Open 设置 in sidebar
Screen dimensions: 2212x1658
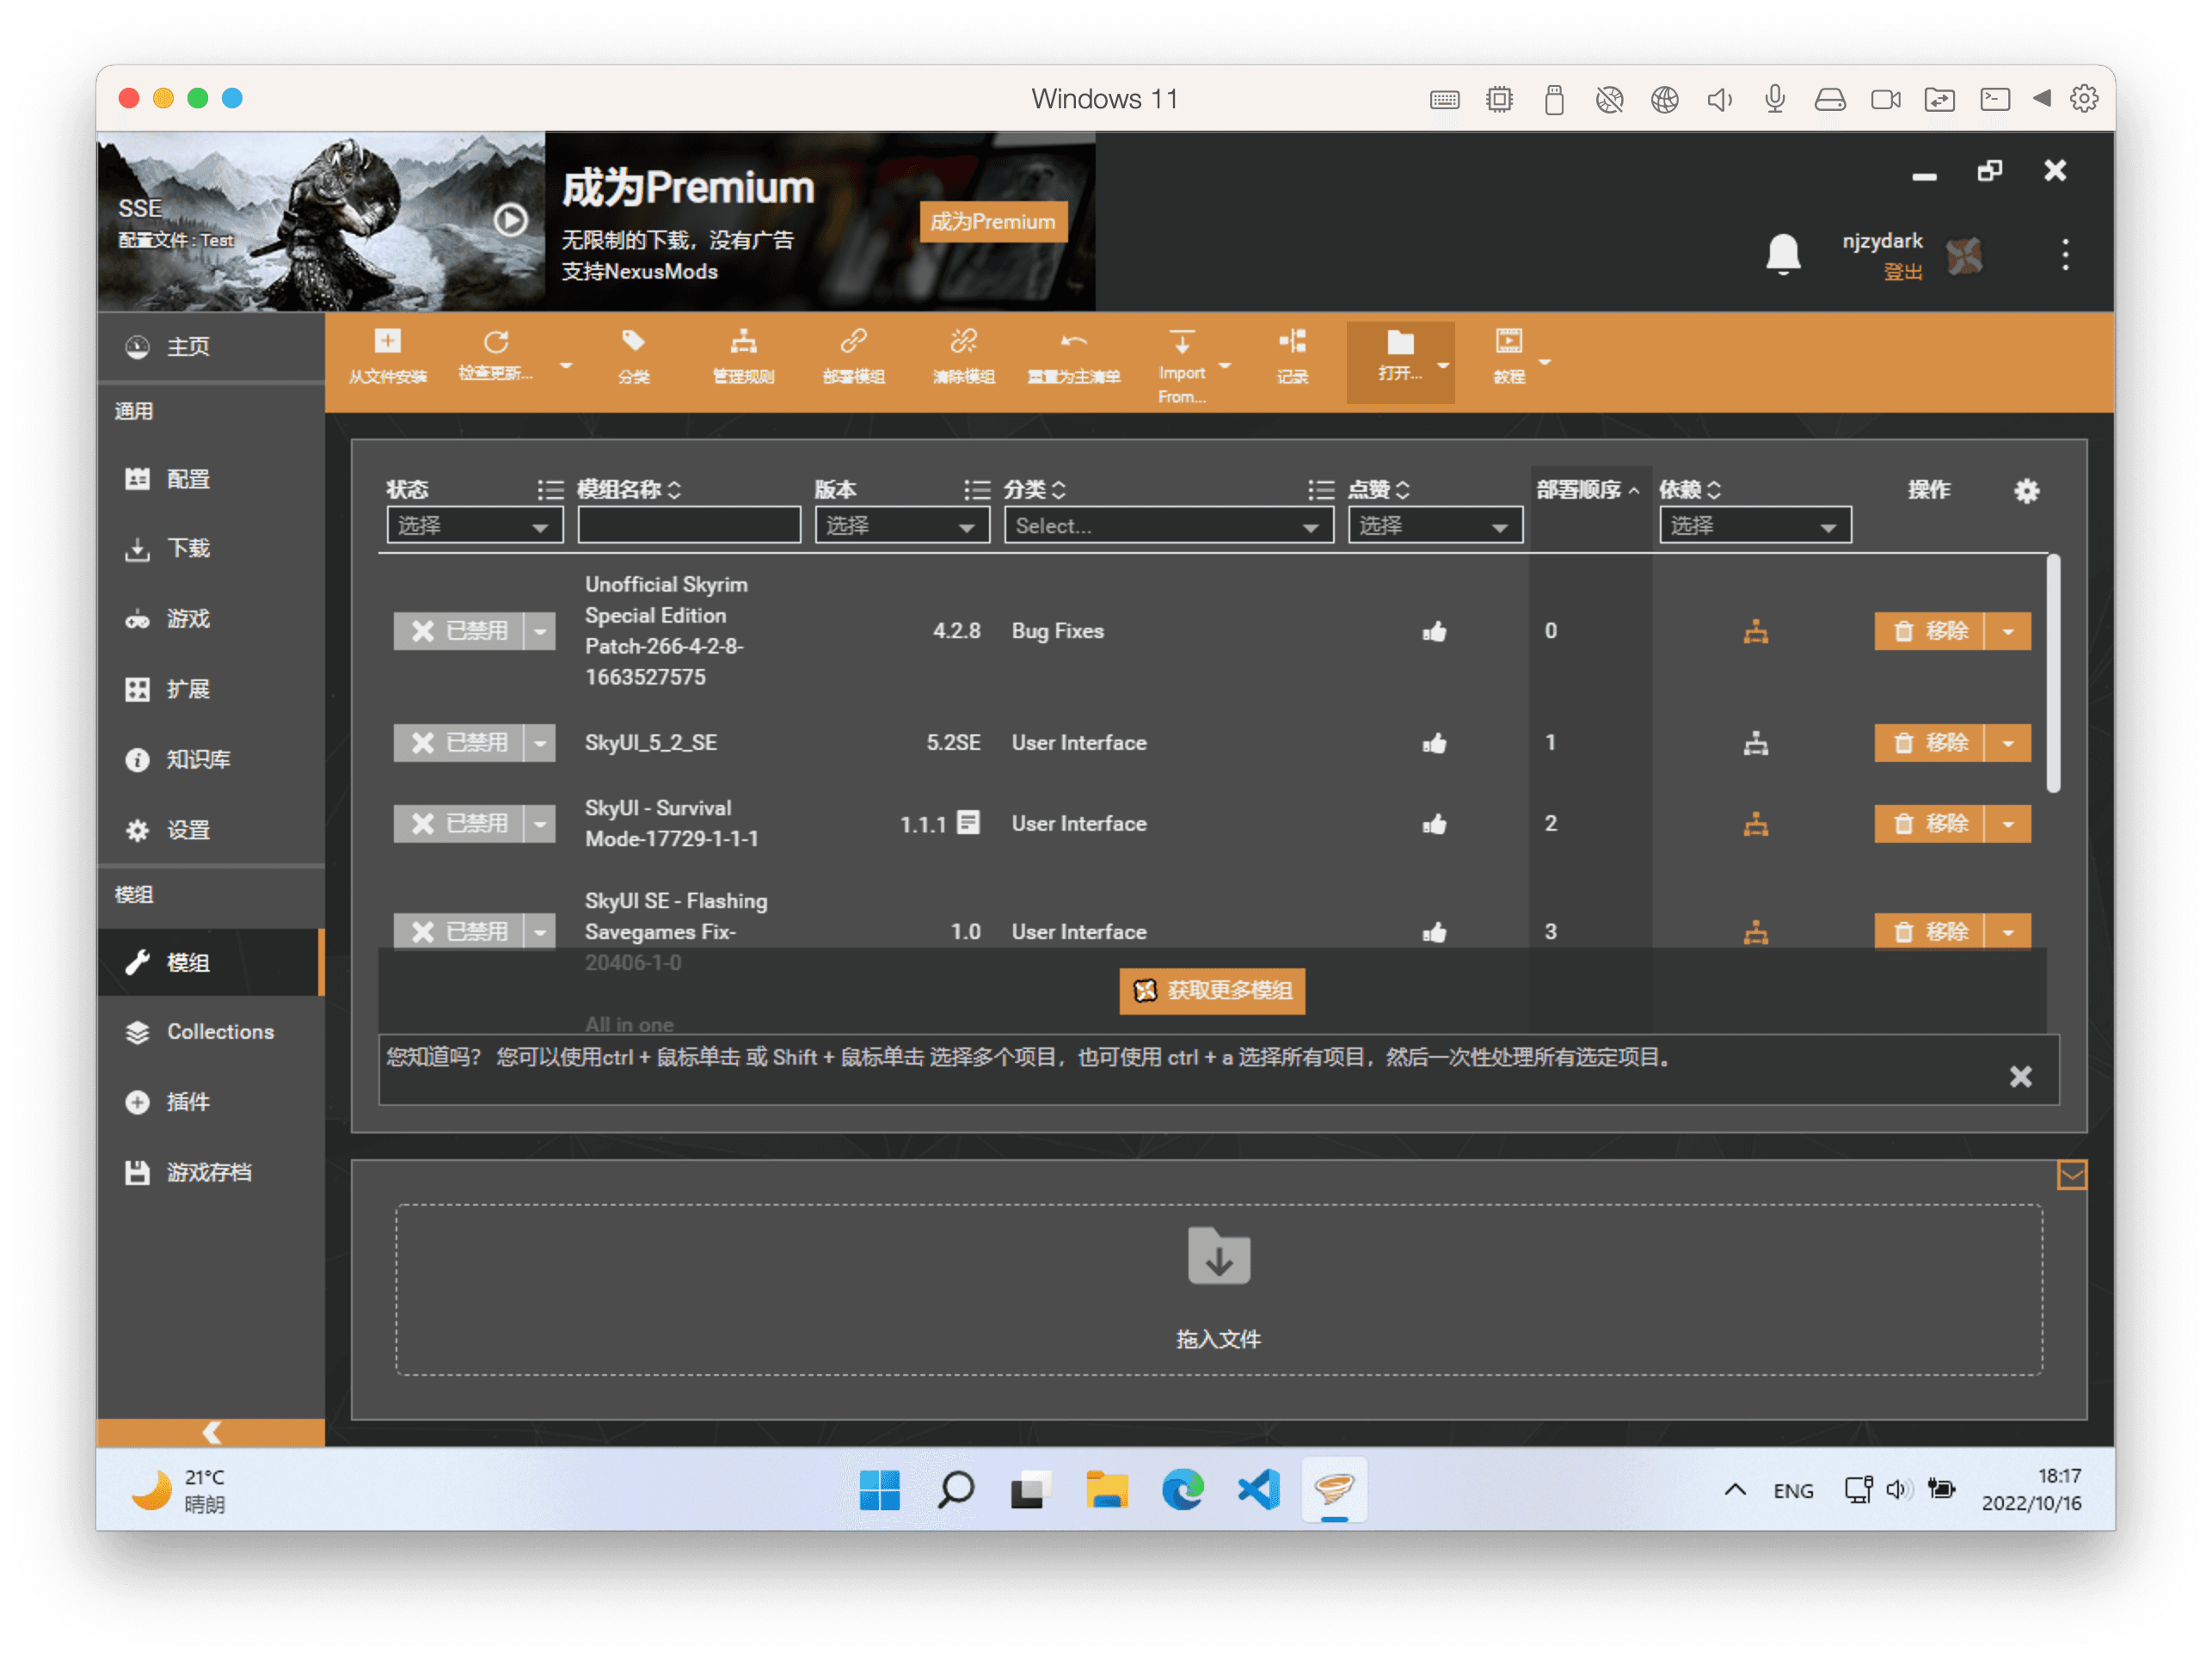[211, 831]
